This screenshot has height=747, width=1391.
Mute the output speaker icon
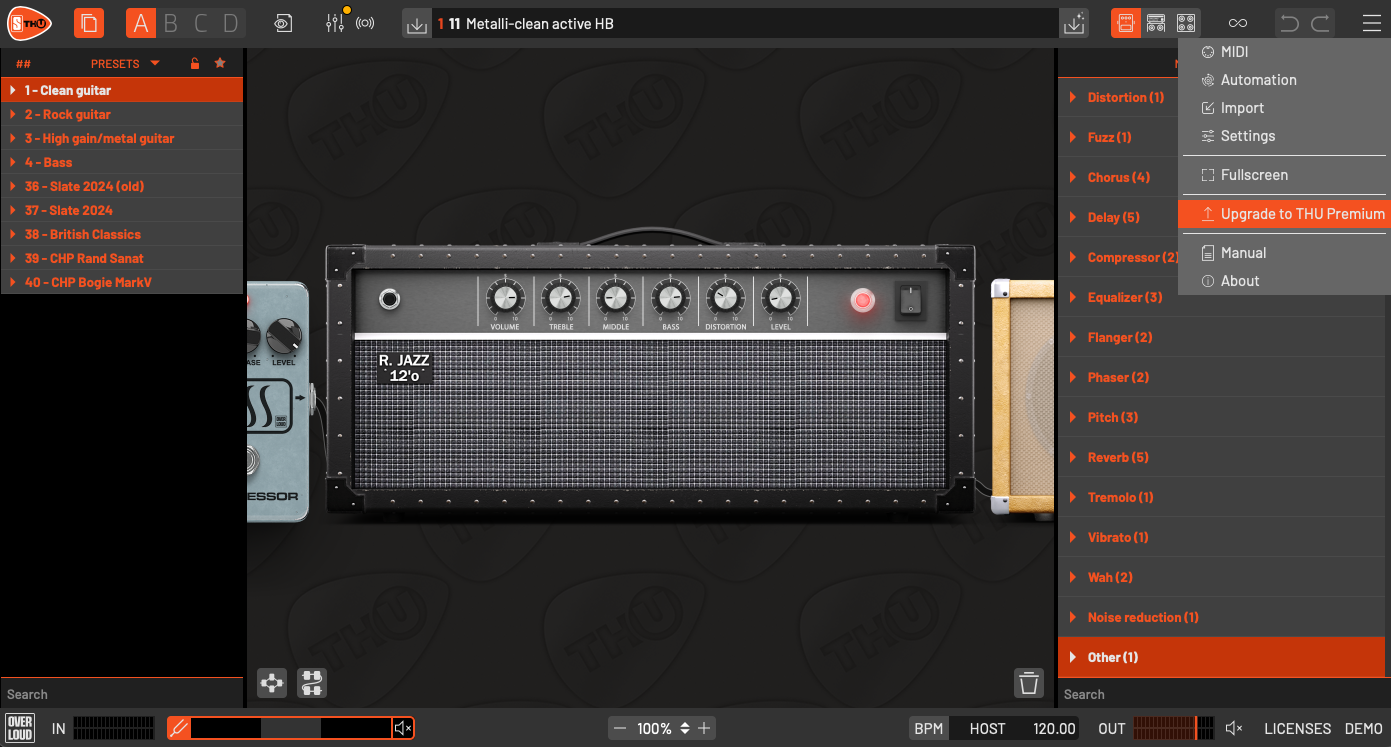coord(1235,728)
